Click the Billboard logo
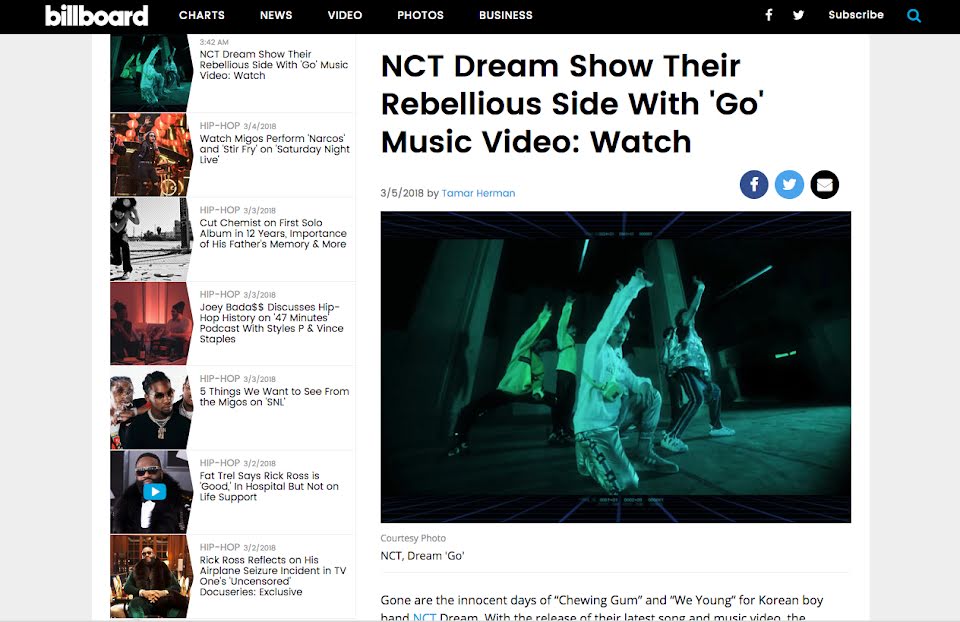The height and width of the screenshot is (622, 960). (97, 15)
